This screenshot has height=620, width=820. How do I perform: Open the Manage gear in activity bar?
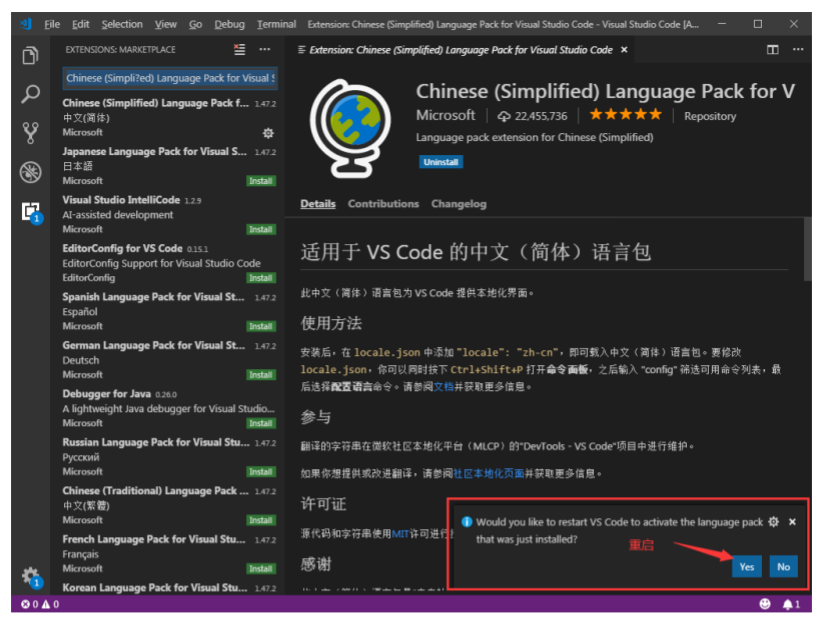31,577
